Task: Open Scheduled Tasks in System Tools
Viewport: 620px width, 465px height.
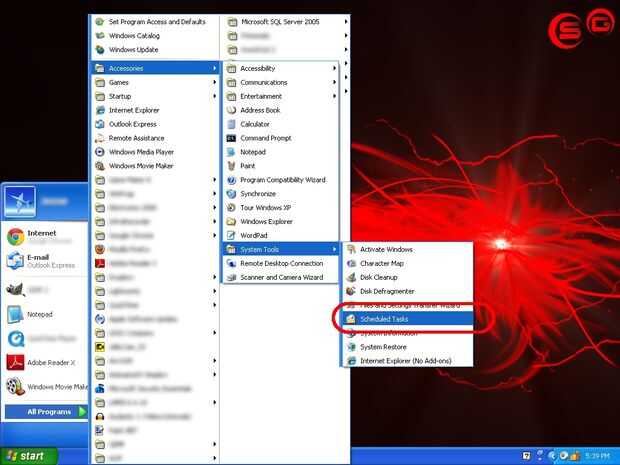Action: point(407,319)
